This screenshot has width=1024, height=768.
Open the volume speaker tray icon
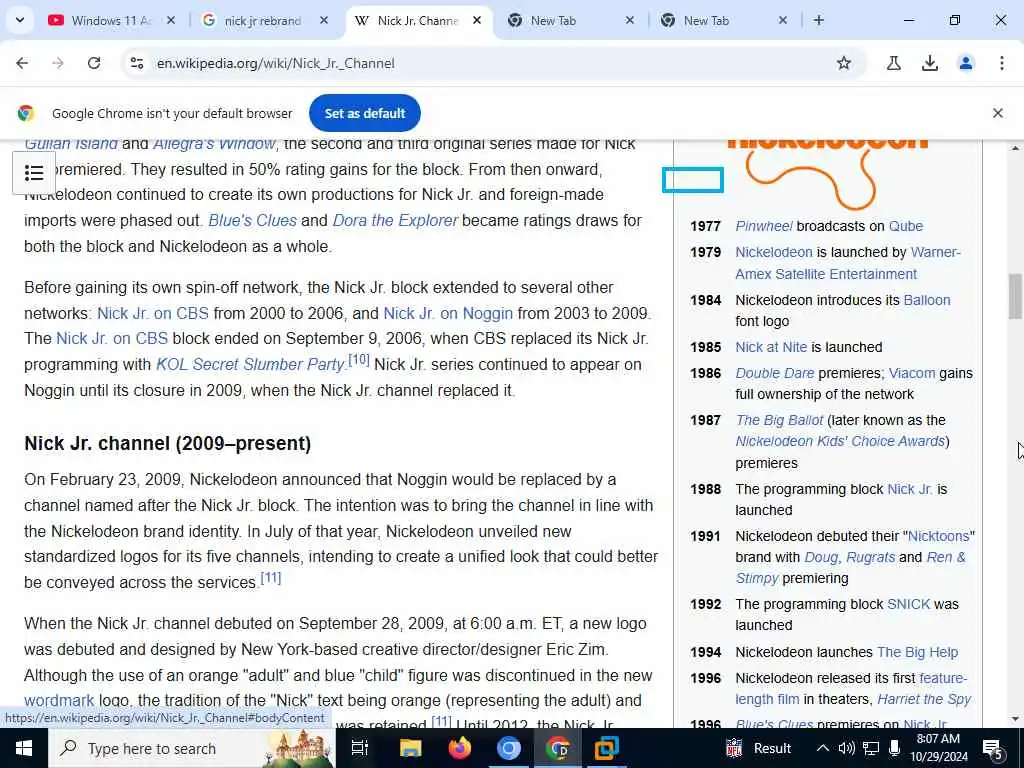846,748
